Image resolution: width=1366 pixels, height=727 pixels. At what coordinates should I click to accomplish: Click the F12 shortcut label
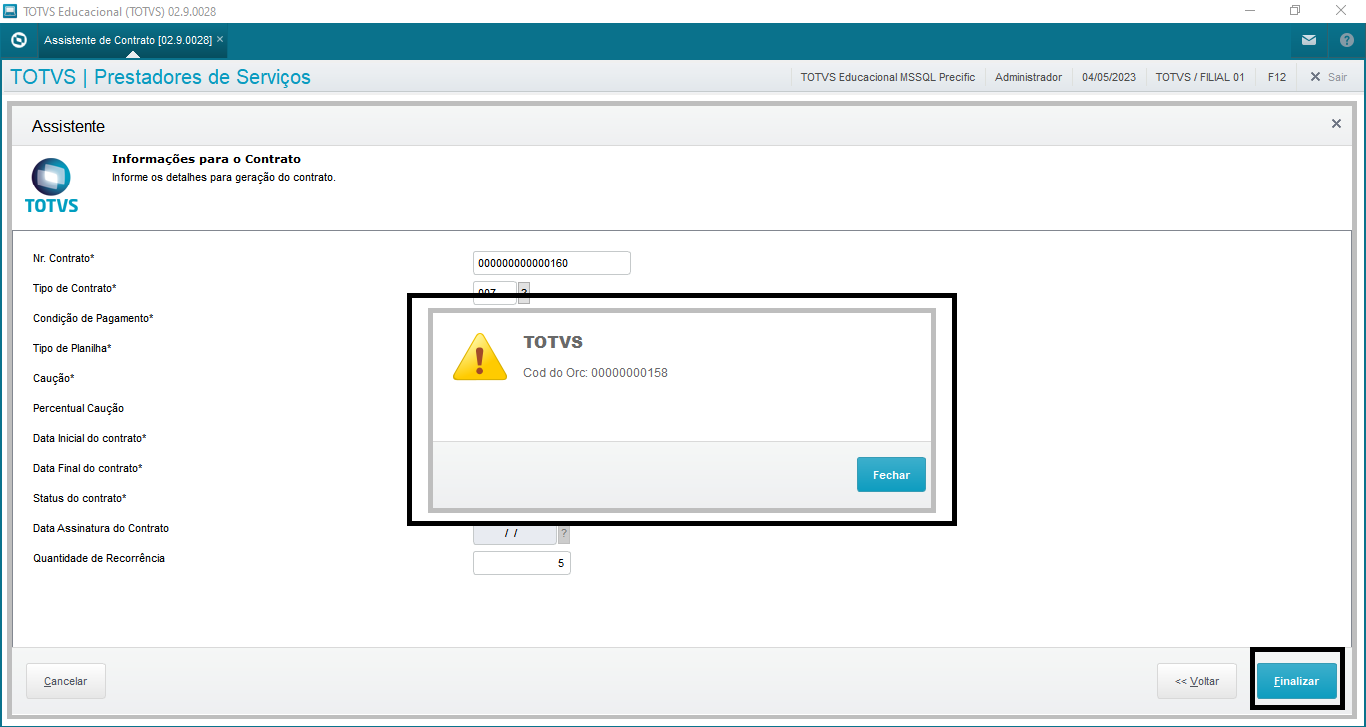click(1276, 77)
